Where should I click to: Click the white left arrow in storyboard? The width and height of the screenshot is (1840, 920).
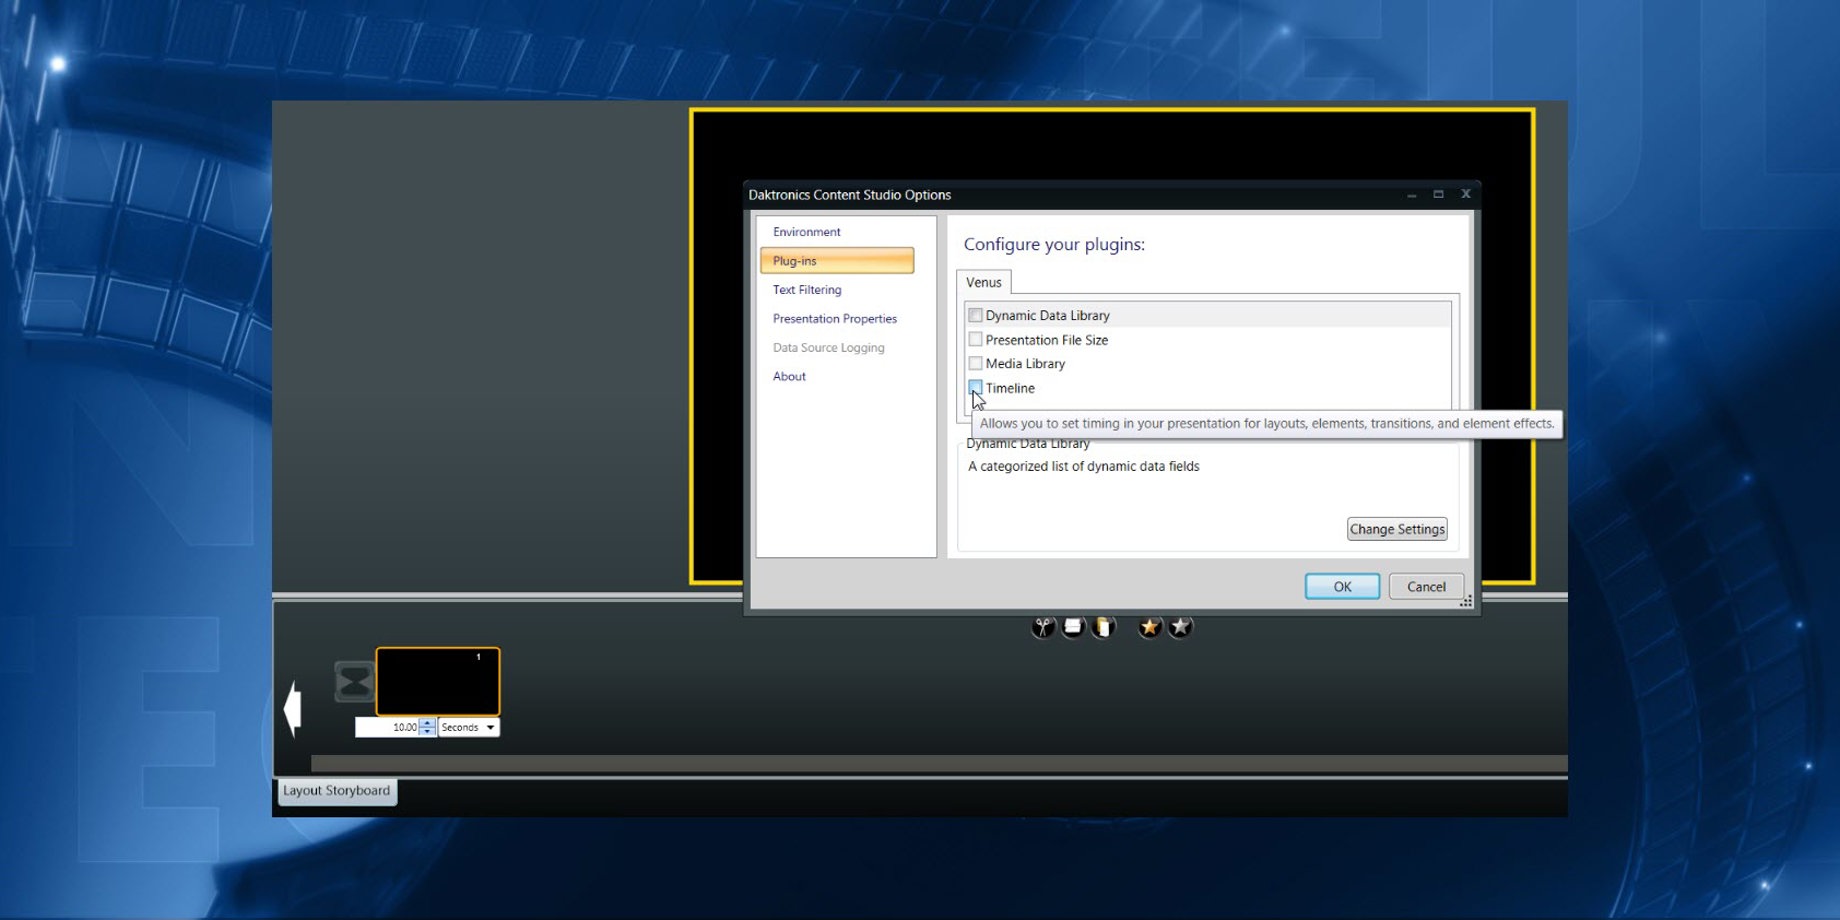[x=293, y=709]
